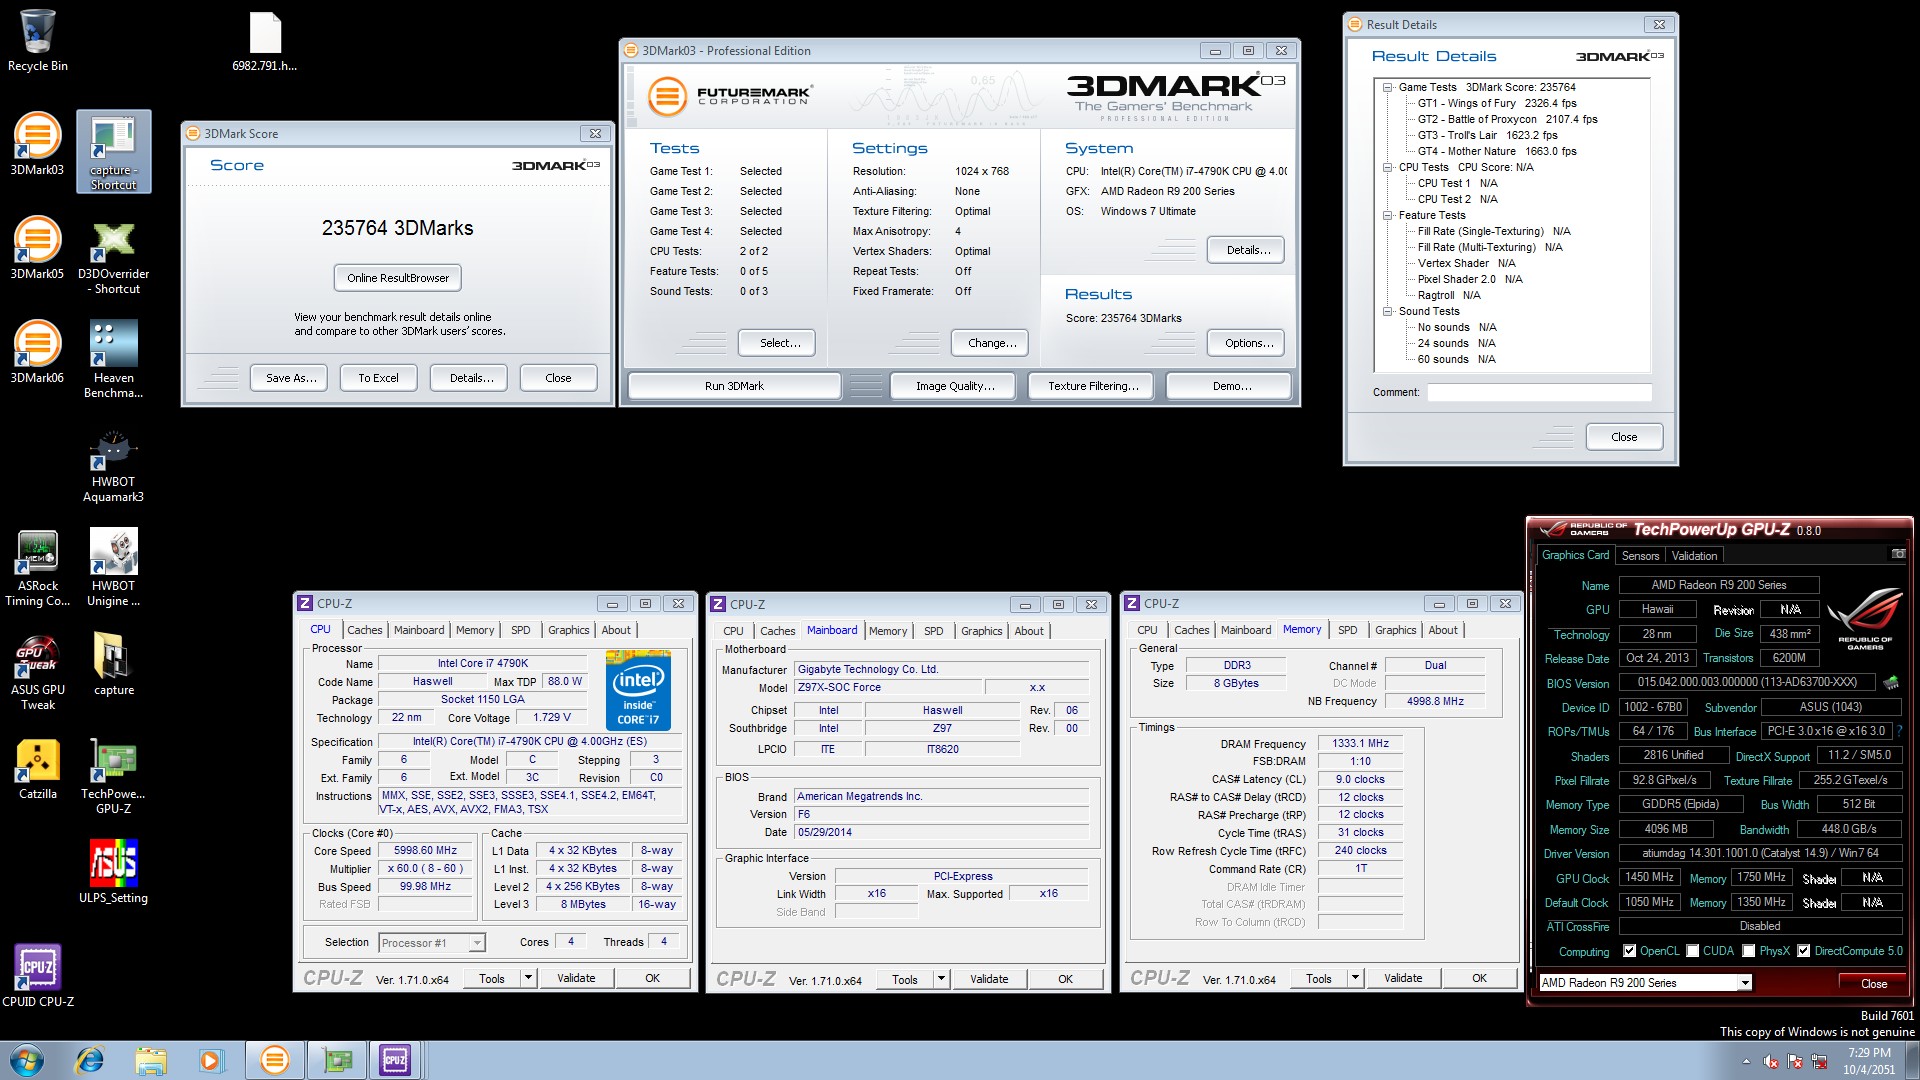Switch to the CPU-Z taskbar button
Viewport: 1920px width, 1080px height.
click(395, 1060)
